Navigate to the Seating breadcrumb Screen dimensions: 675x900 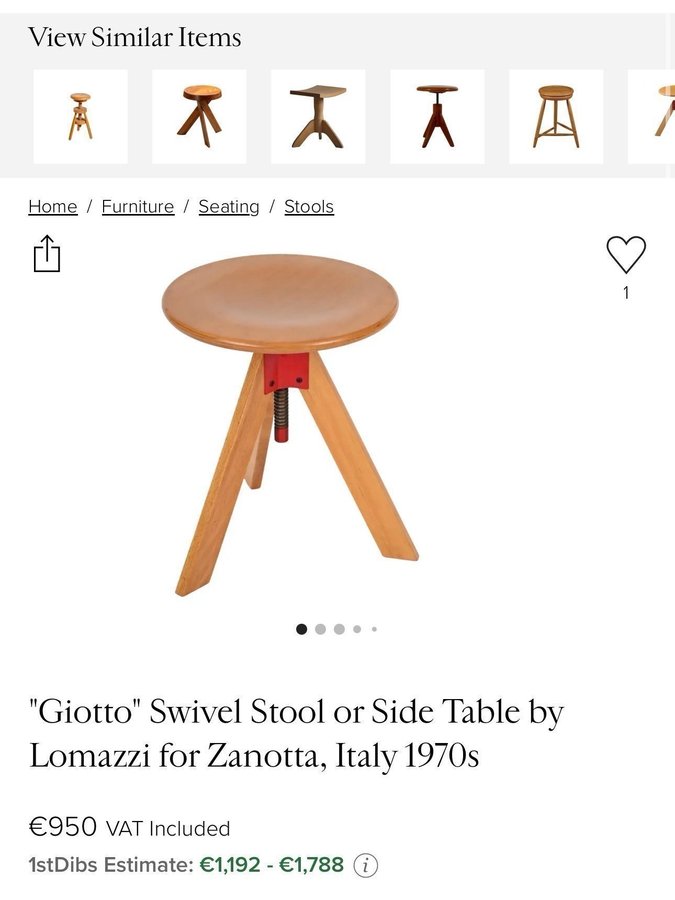point(228,207)
